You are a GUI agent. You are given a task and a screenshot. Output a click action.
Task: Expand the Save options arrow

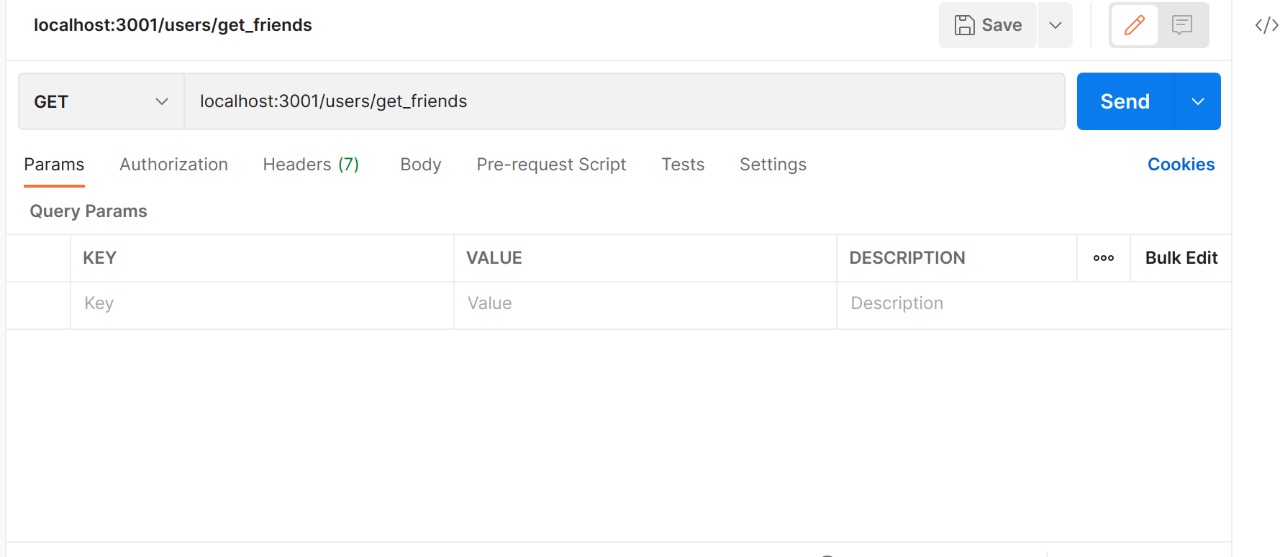(x=1055, y=25)
